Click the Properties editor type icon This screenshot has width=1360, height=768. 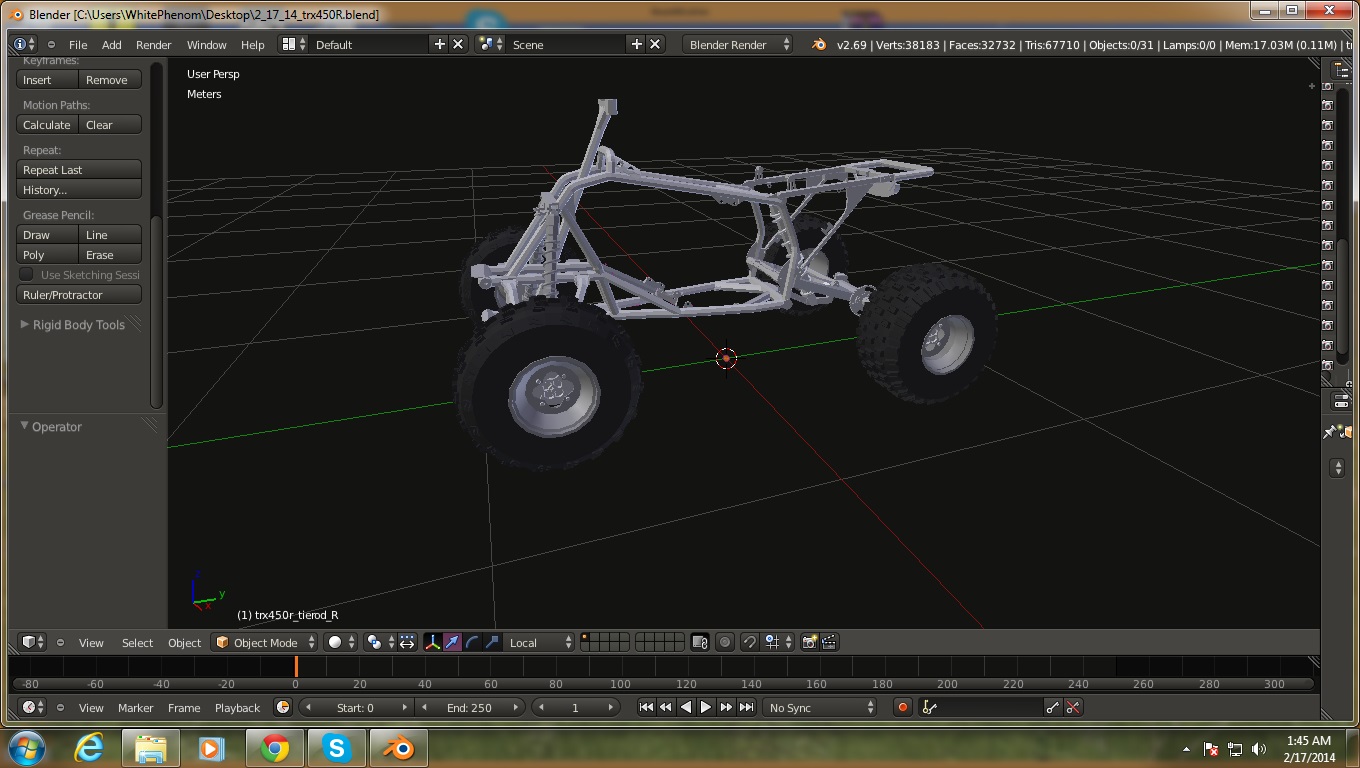coord(1341,402)
